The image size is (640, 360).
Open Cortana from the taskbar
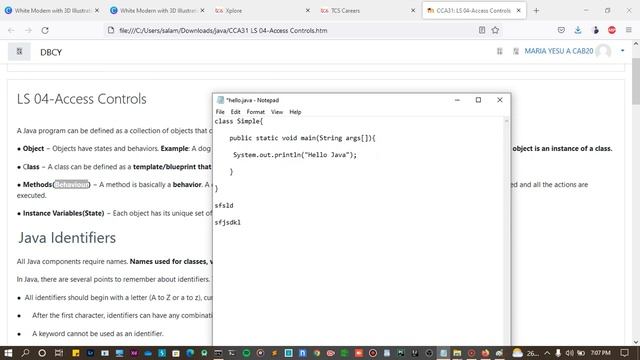pyautogui.click(x=42, y=353)
